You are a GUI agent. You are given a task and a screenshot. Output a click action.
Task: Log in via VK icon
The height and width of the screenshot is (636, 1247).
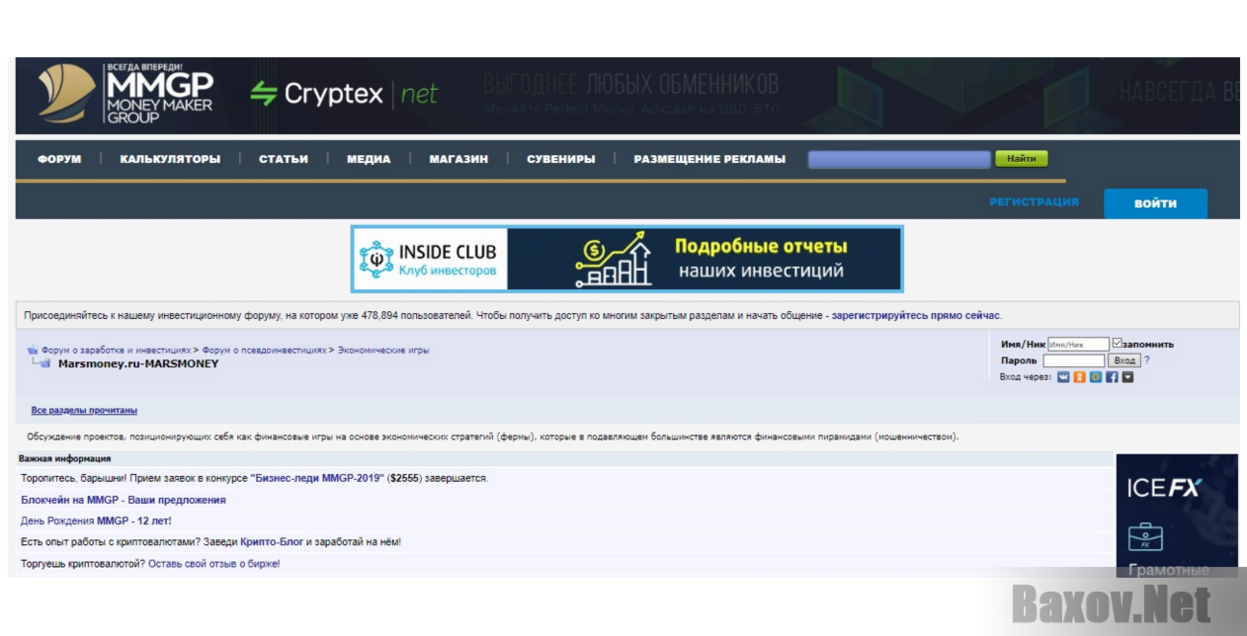pyautogui.click(x=1064, y=377)
